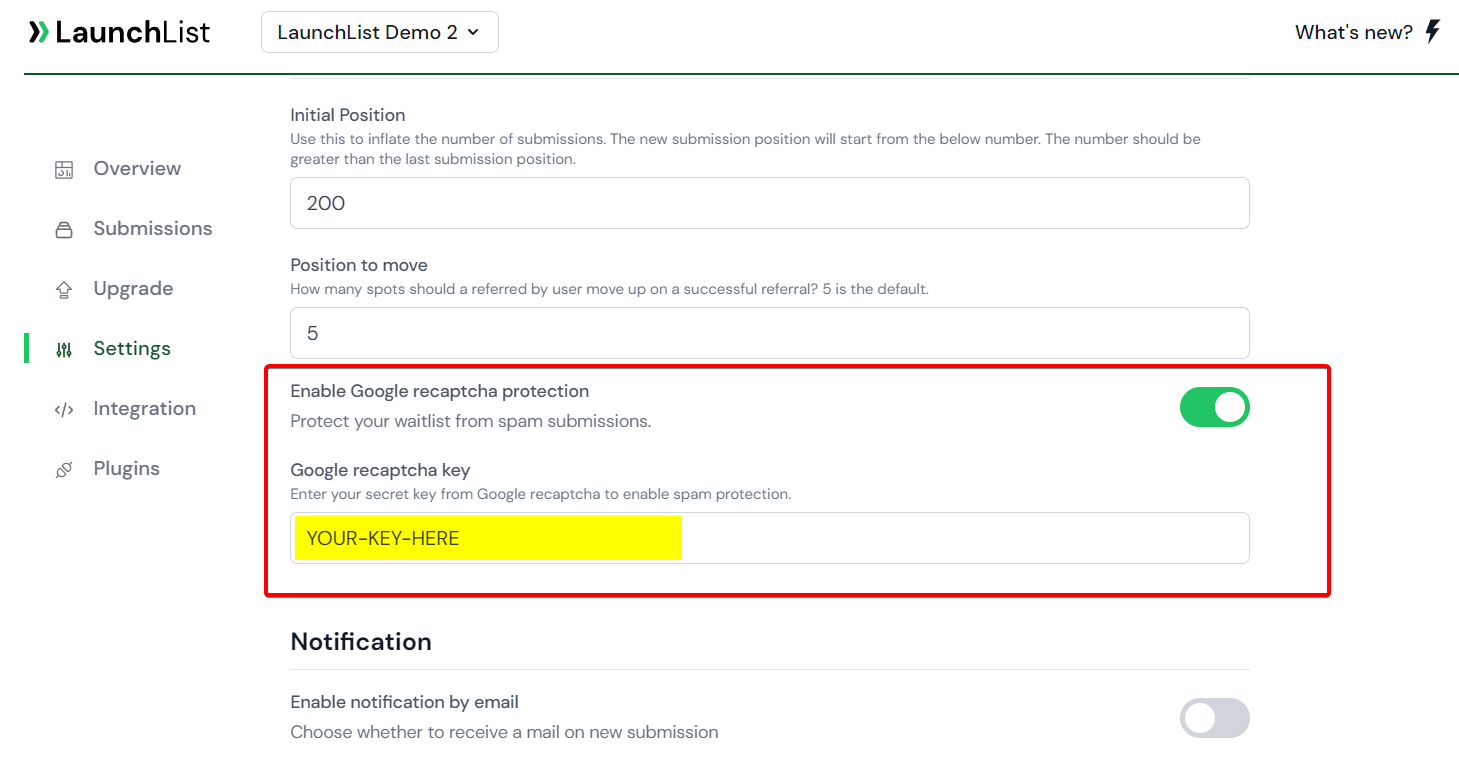Select the Submissions inbox icon
Image resolution: width=1459 pixels, height=780 pixels.
point(63,228)
